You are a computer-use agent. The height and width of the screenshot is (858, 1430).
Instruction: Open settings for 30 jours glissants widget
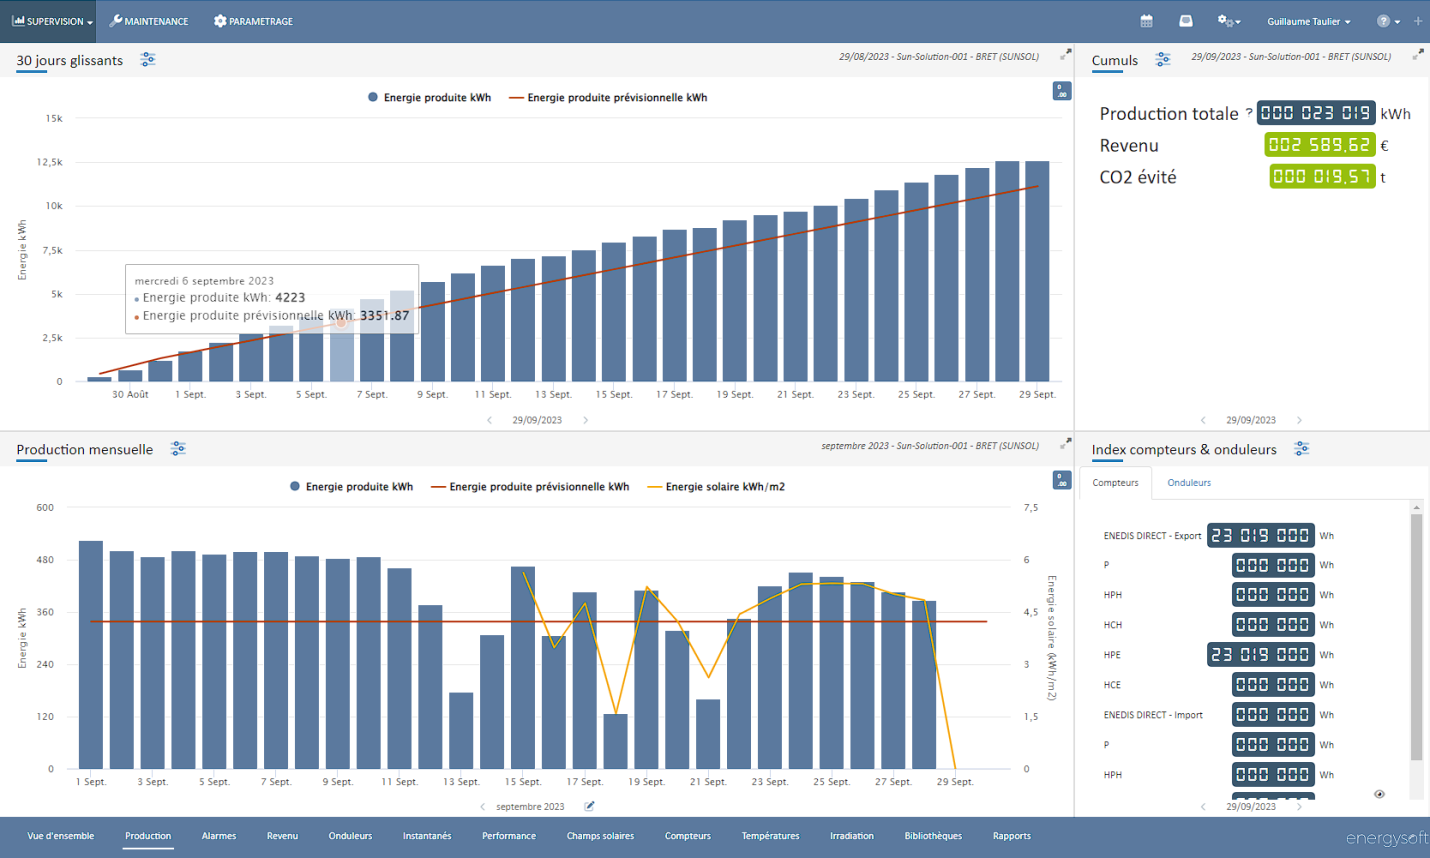[x=148, y=60]
